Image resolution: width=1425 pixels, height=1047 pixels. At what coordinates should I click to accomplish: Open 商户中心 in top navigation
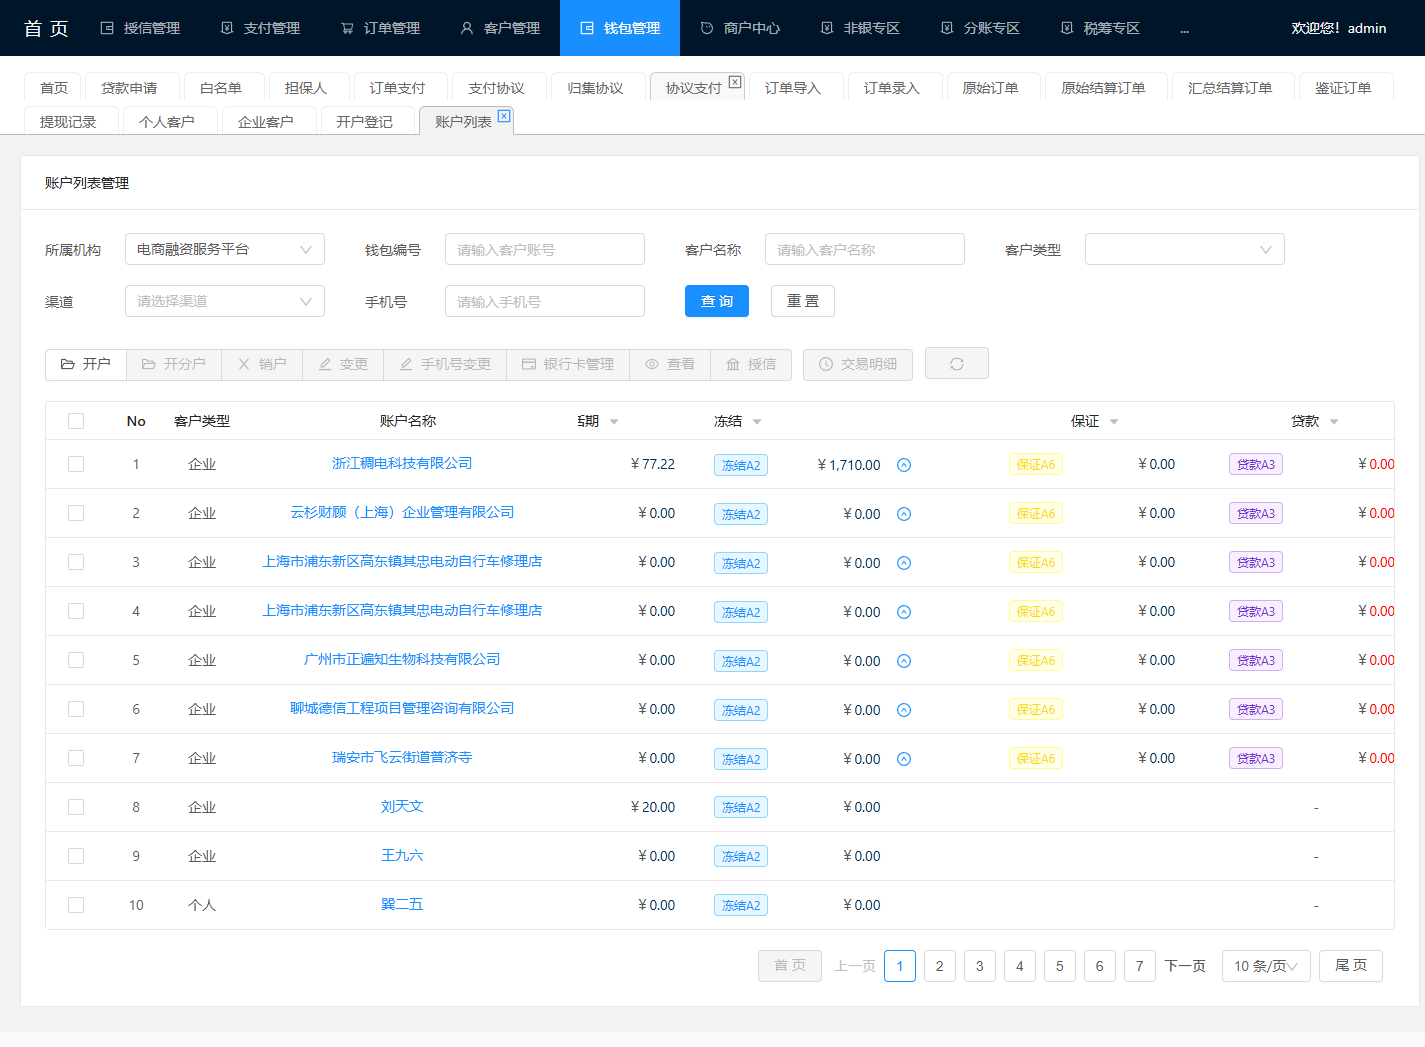740,28
